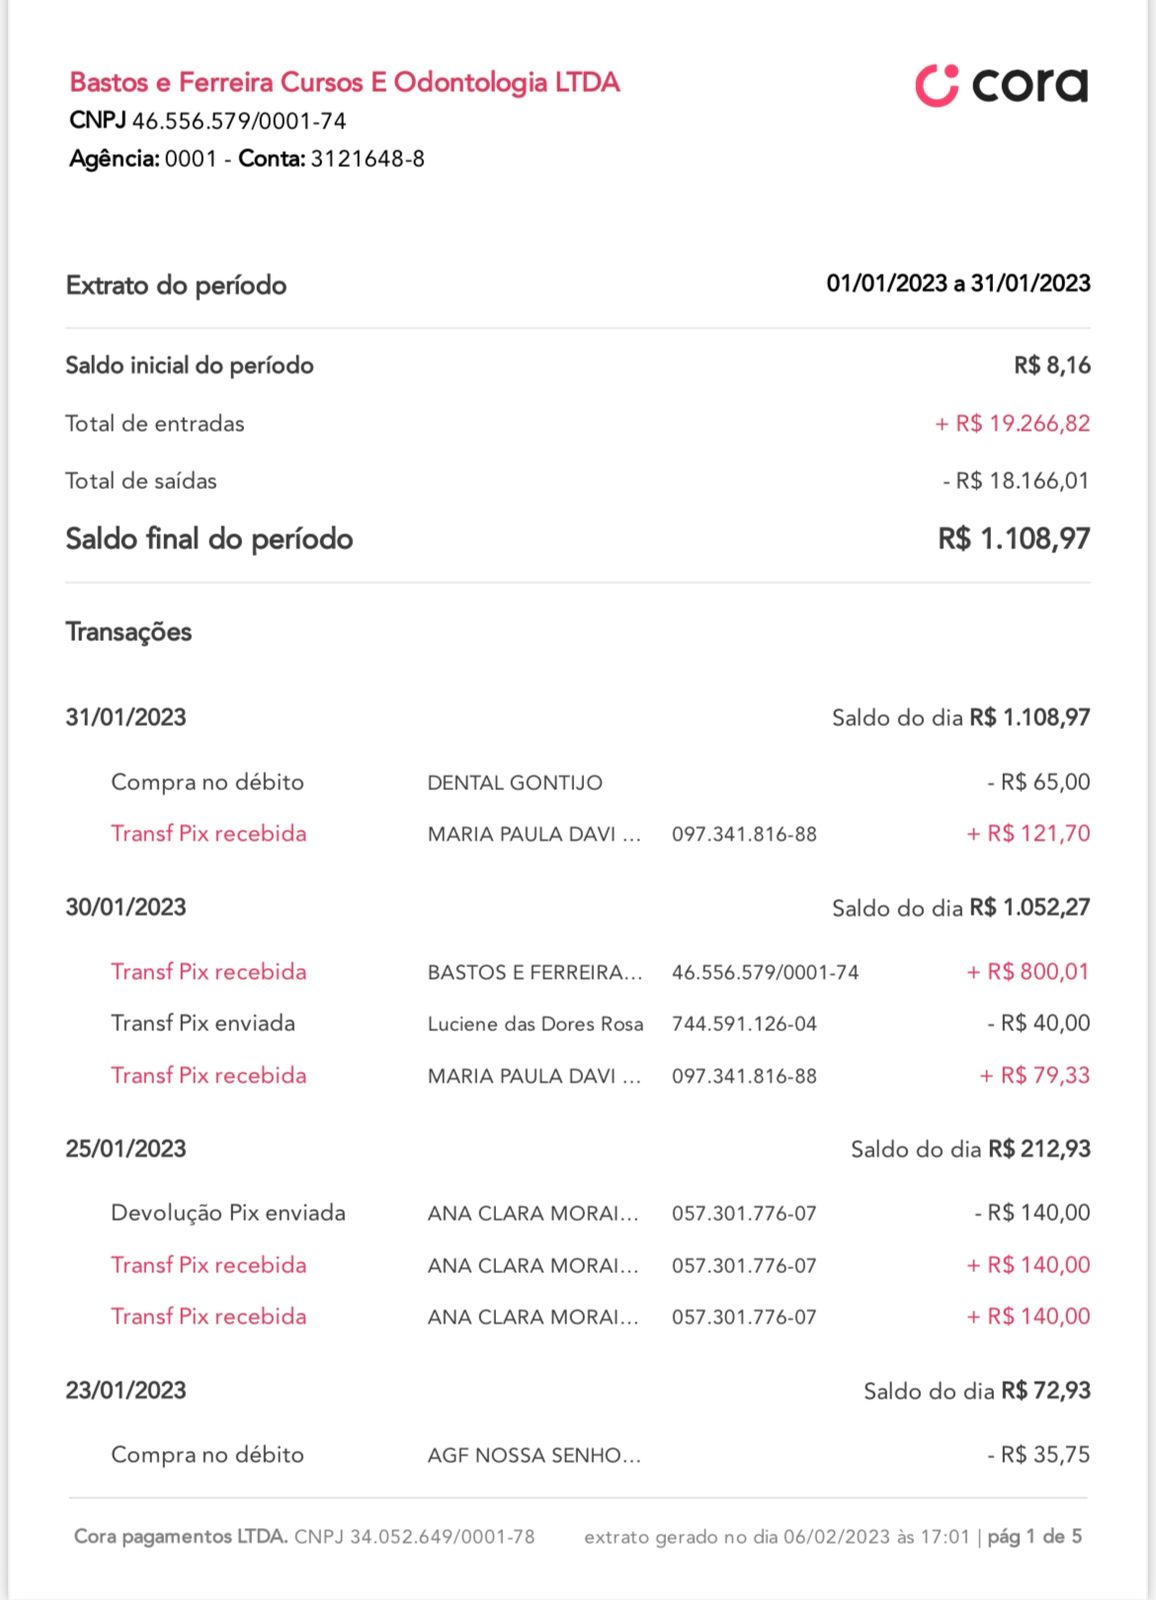Viewport: 1156px width, 1600px height.
Task: Select the statement period date range
Action: 957,284
